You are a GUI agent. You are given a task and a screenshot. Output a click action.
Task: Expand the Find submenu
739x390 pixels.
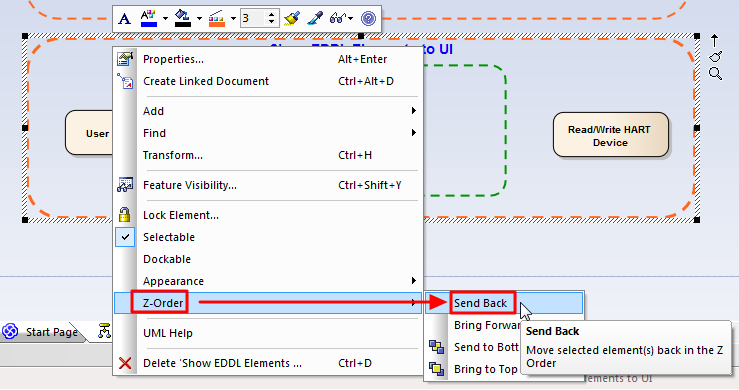pos(267,133)
